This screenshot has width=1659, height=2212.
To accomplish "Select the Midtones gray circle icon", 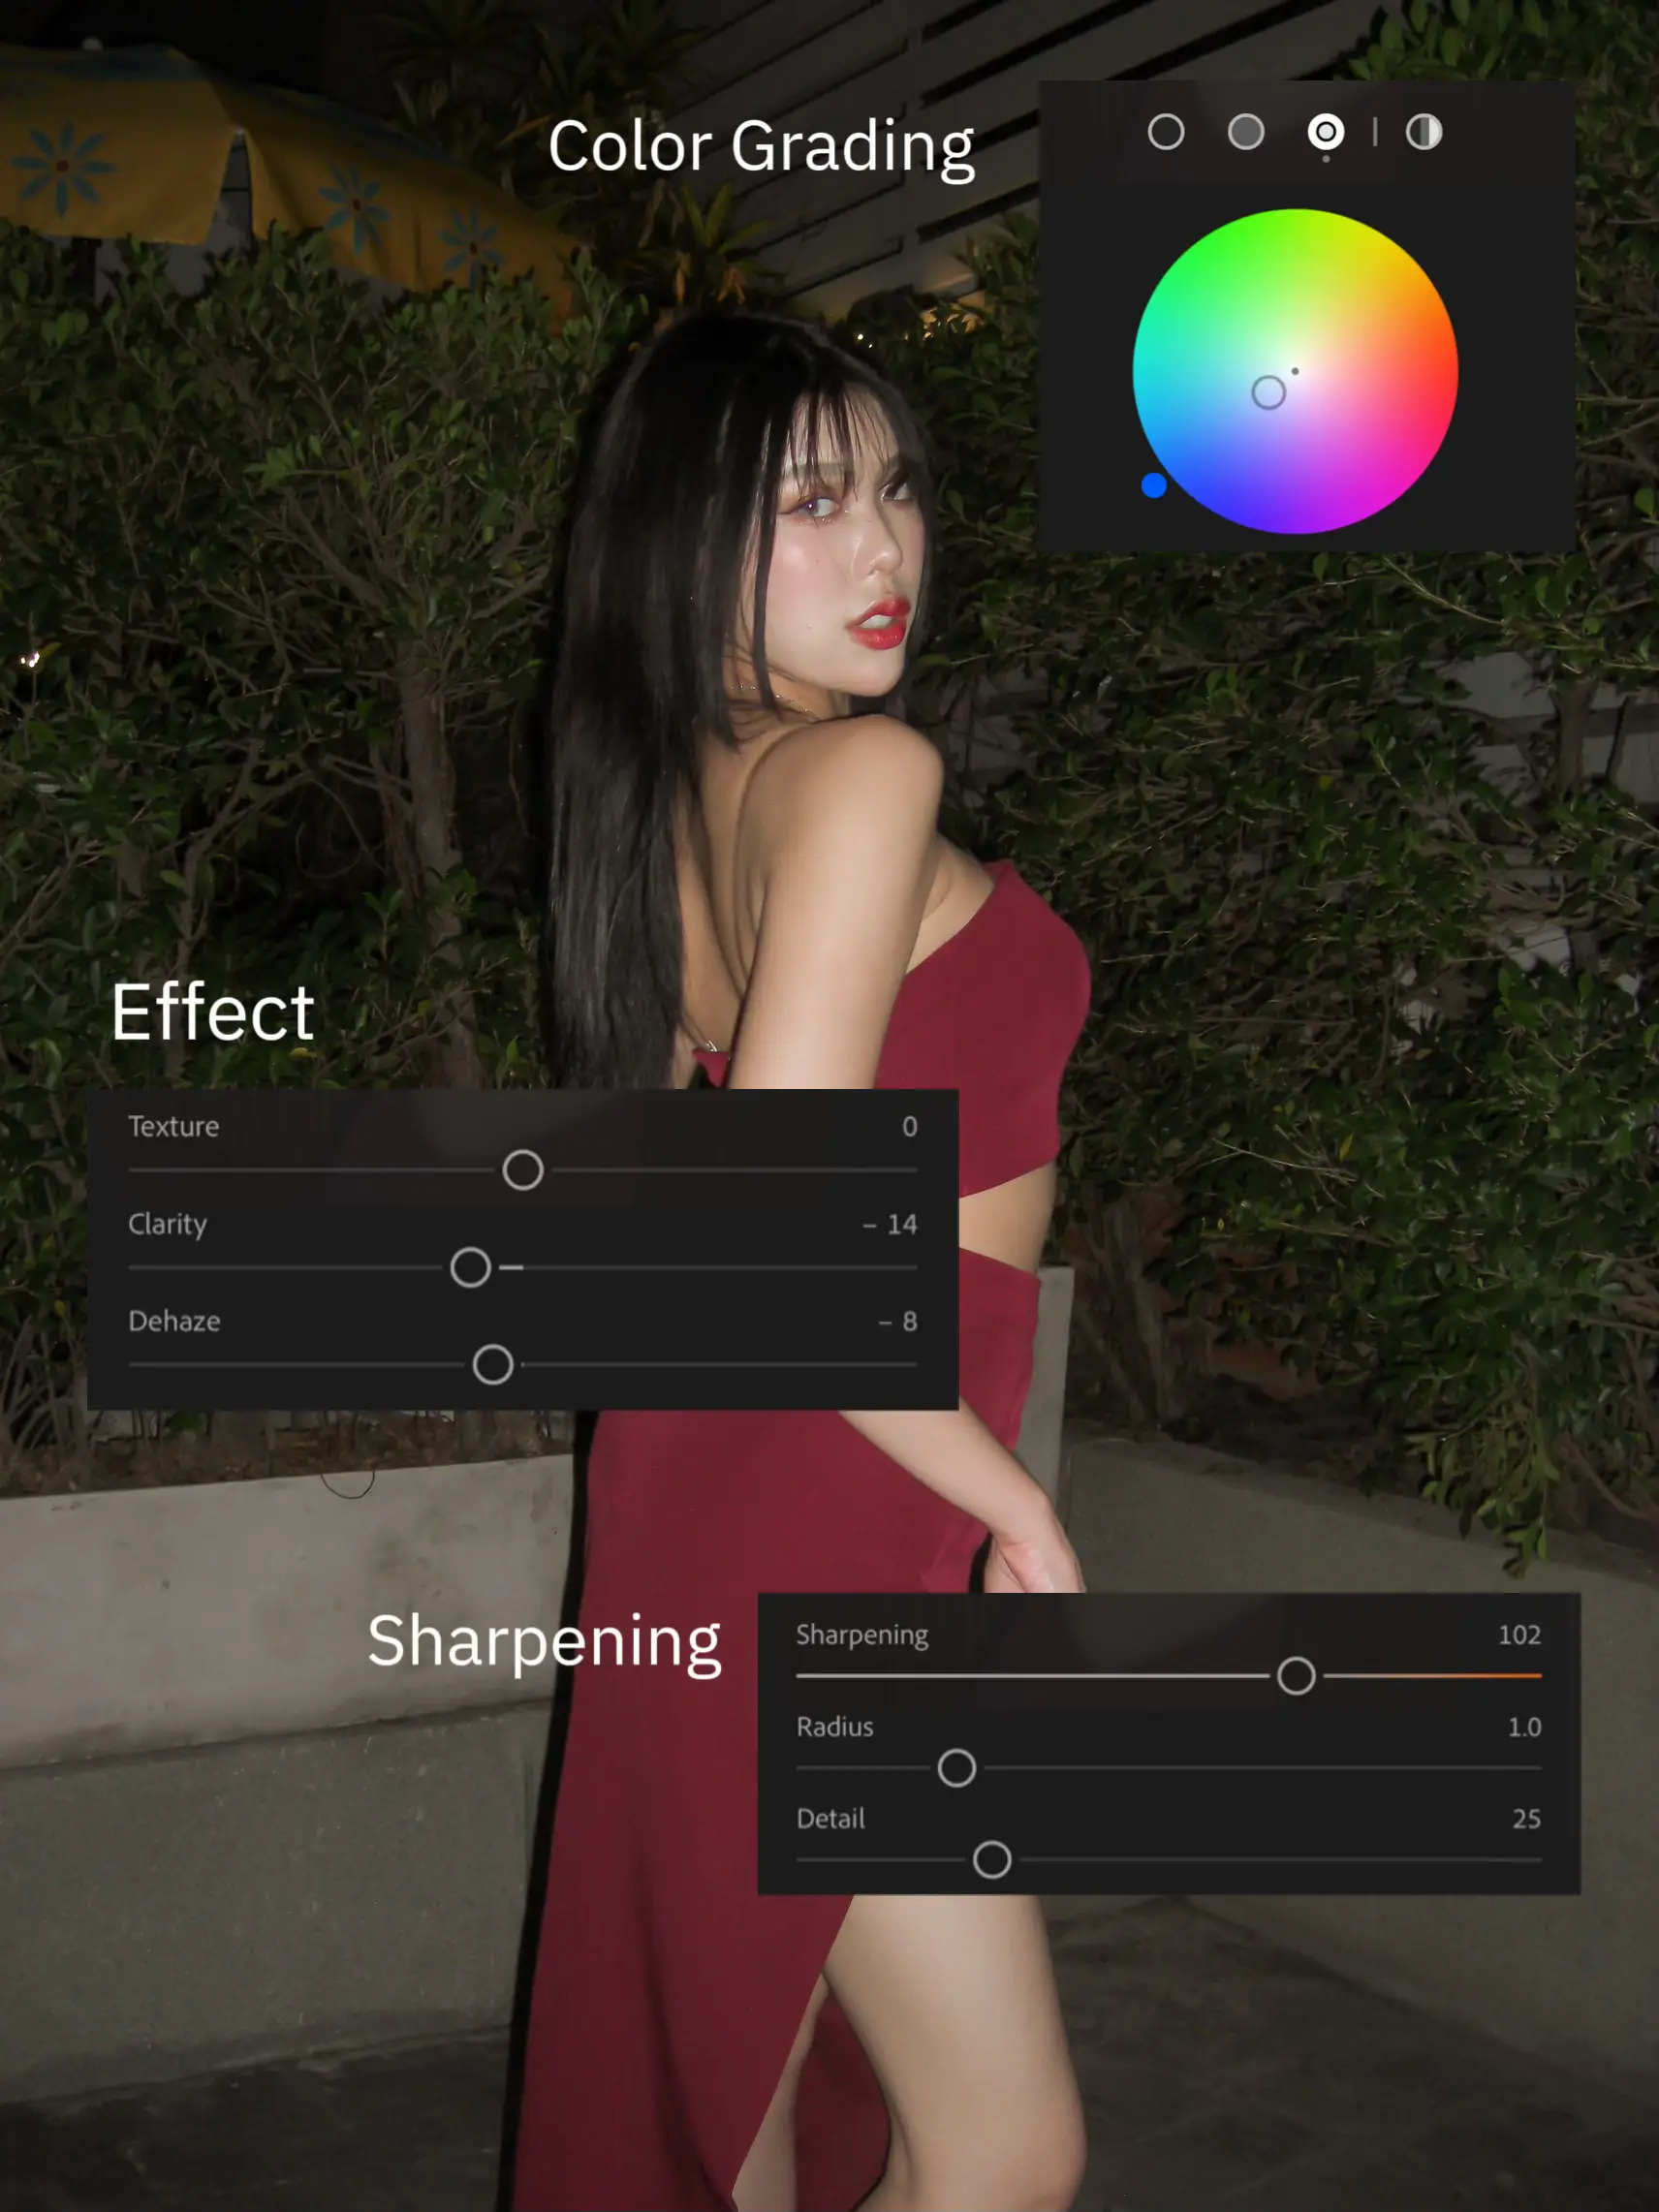I will (x=1245, y=132).
